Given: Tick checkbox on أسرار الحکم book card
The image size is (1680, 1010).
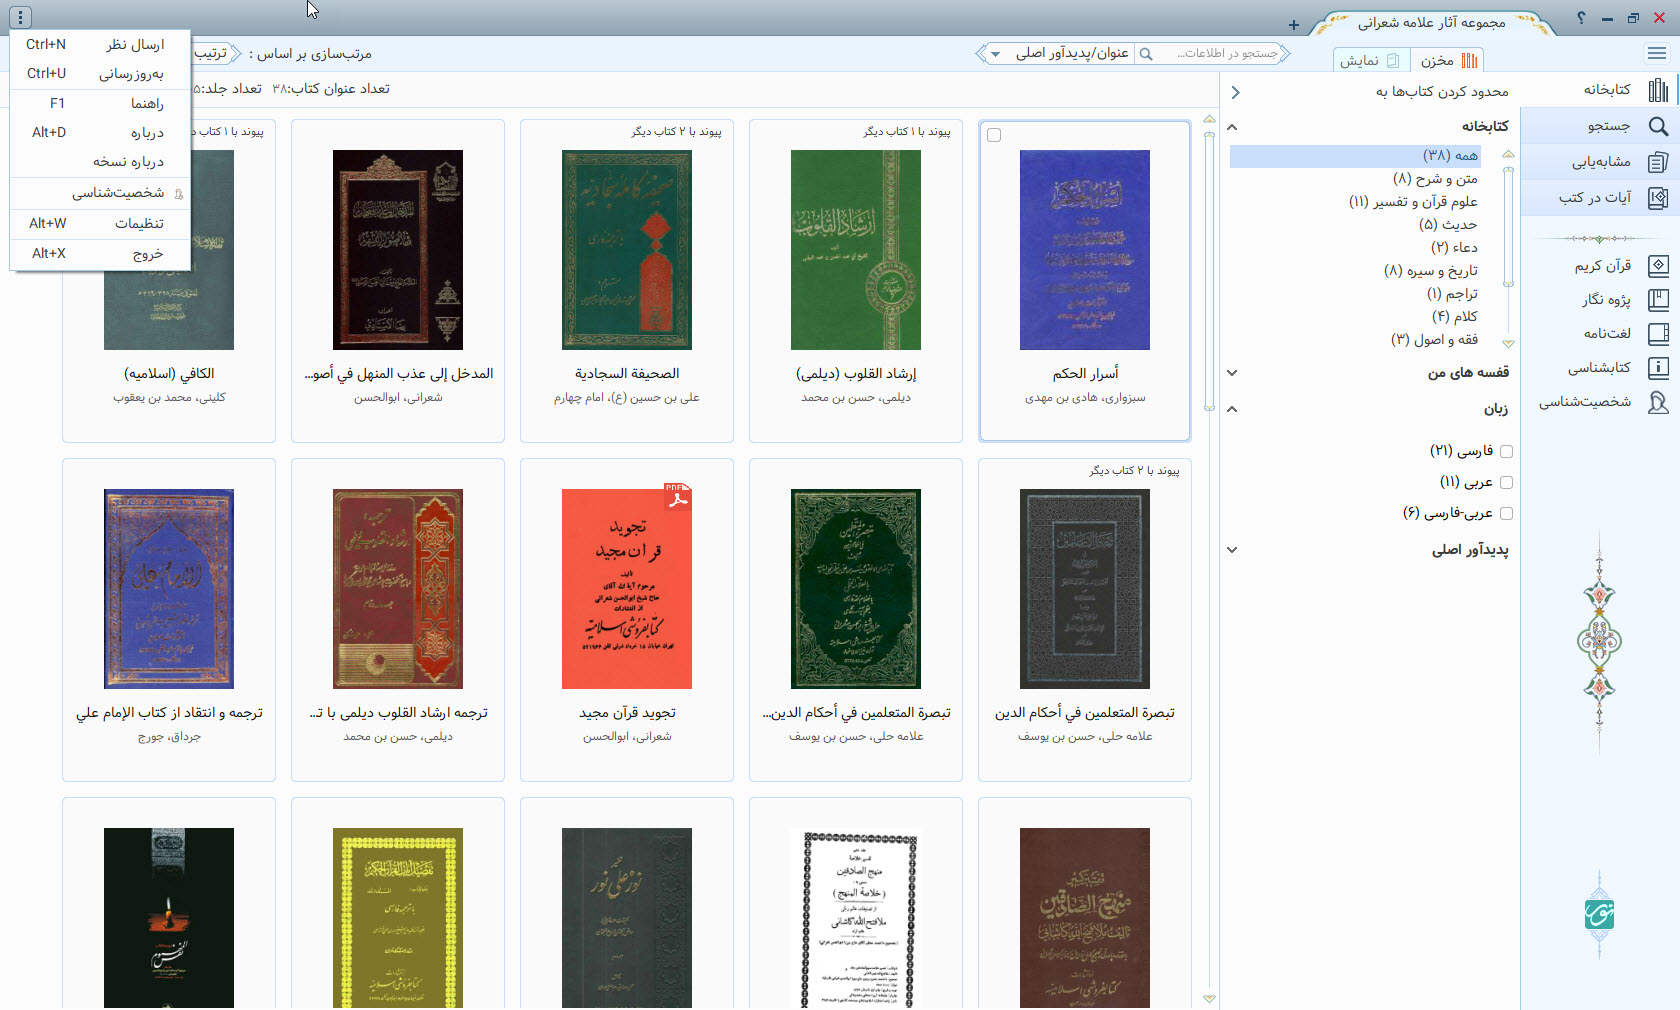Looking at the screenshot, I should click(x=994, y=135).
